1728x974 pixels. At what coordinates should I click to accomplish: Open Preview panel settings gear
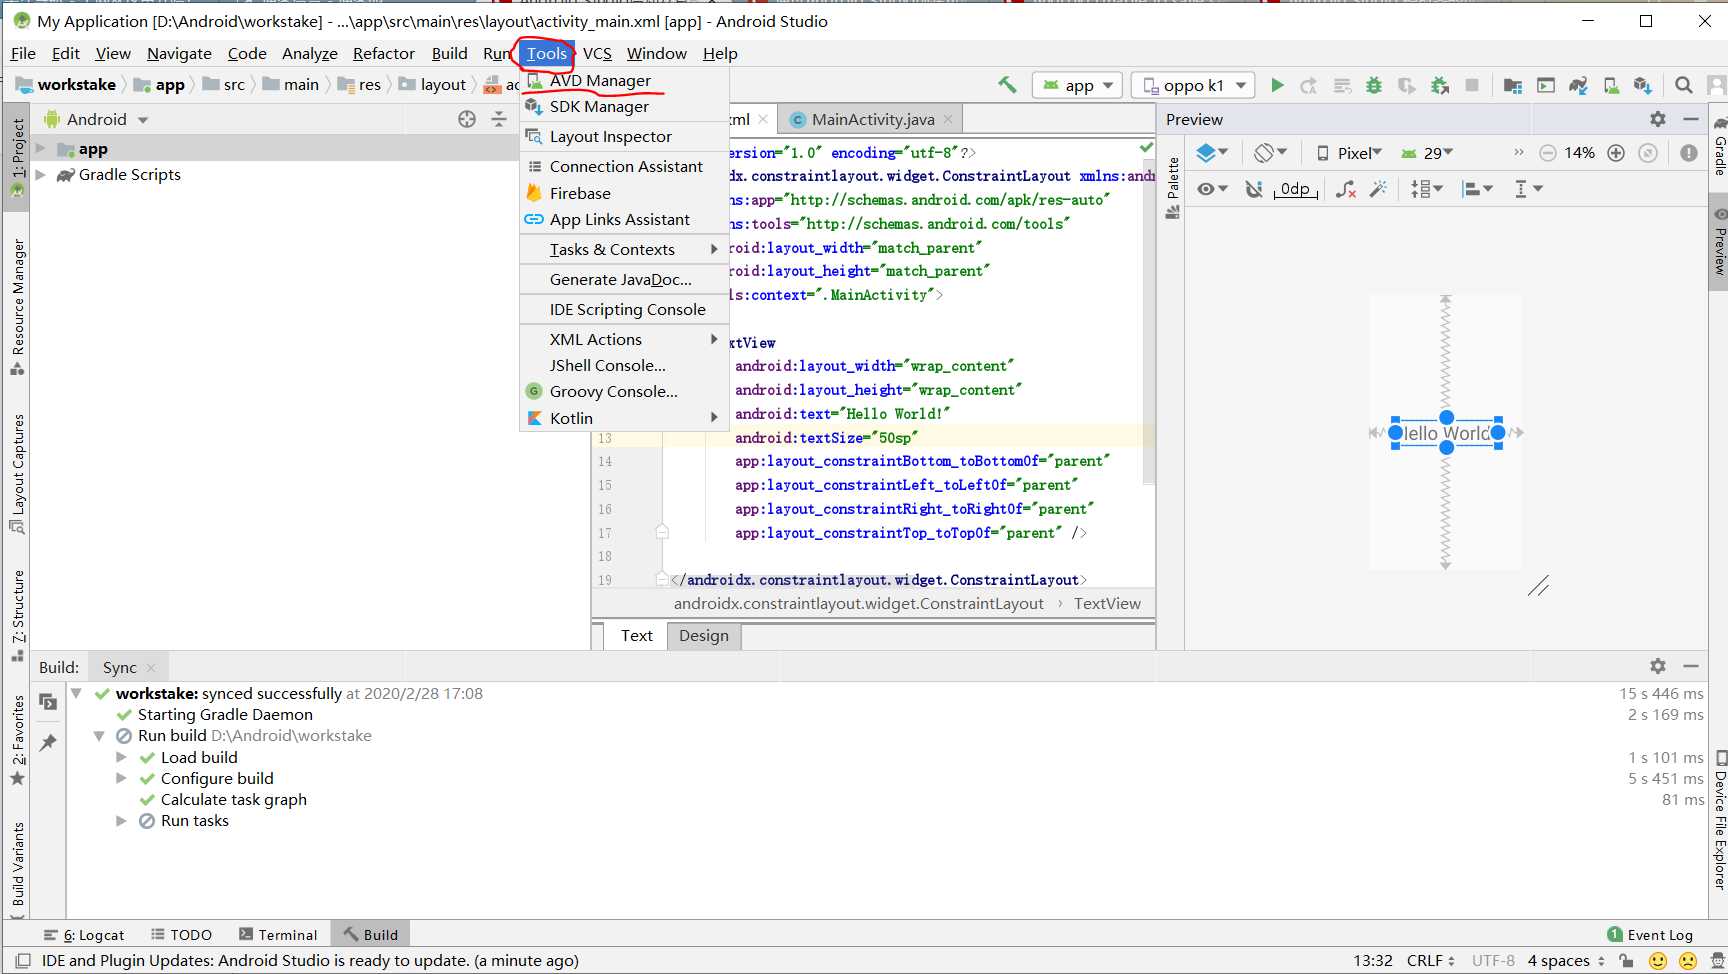tap(1658, 119)
